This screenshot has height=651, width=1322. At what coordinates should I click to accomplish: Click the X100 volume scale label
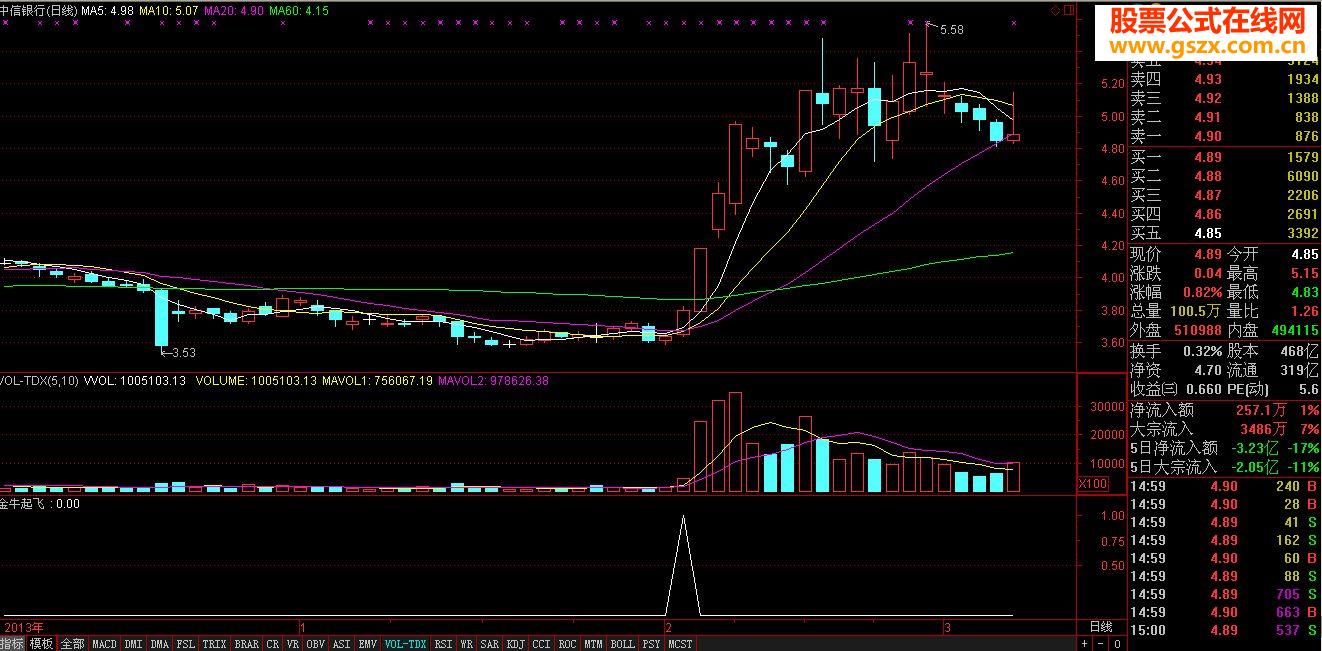(1091, 483)
